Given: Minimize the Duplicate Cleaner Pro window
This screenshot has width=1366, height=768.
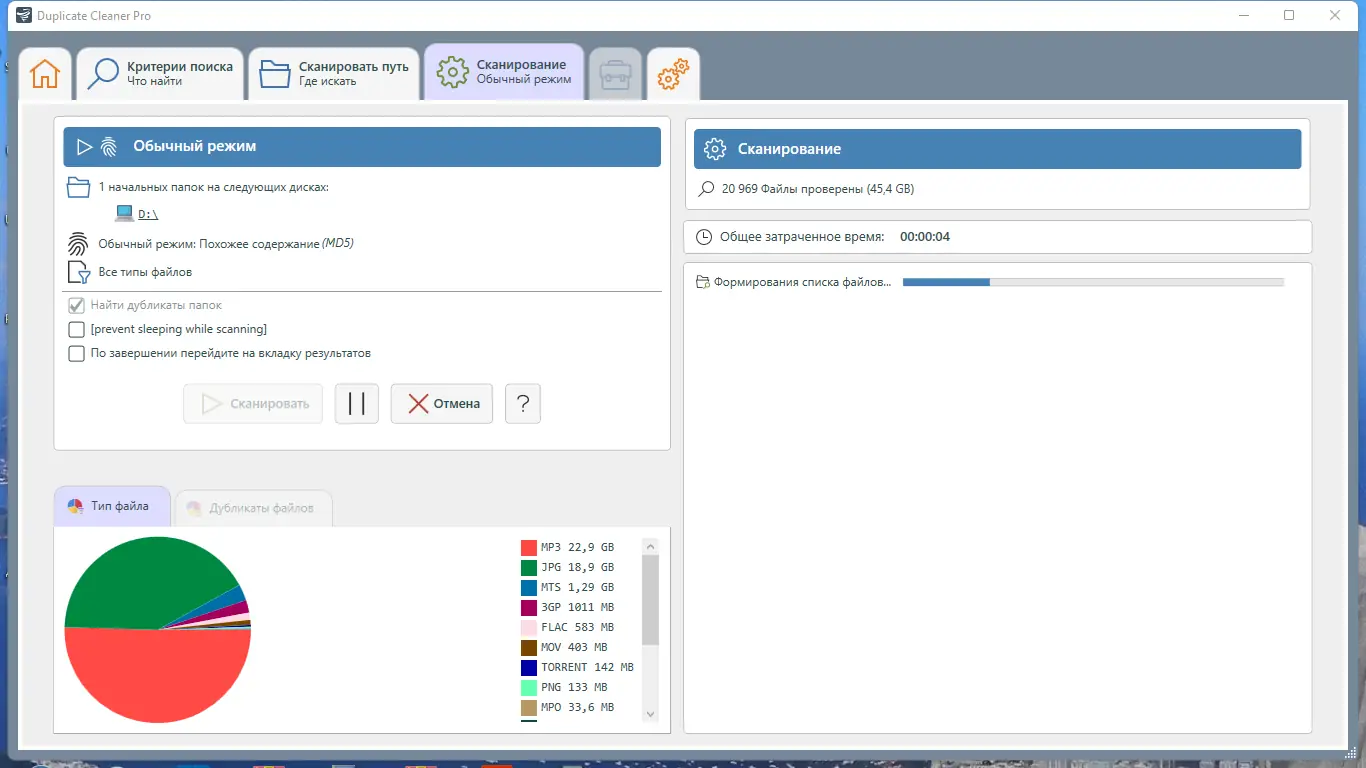Looking at the screenshot, I should tap(1243, 15).
